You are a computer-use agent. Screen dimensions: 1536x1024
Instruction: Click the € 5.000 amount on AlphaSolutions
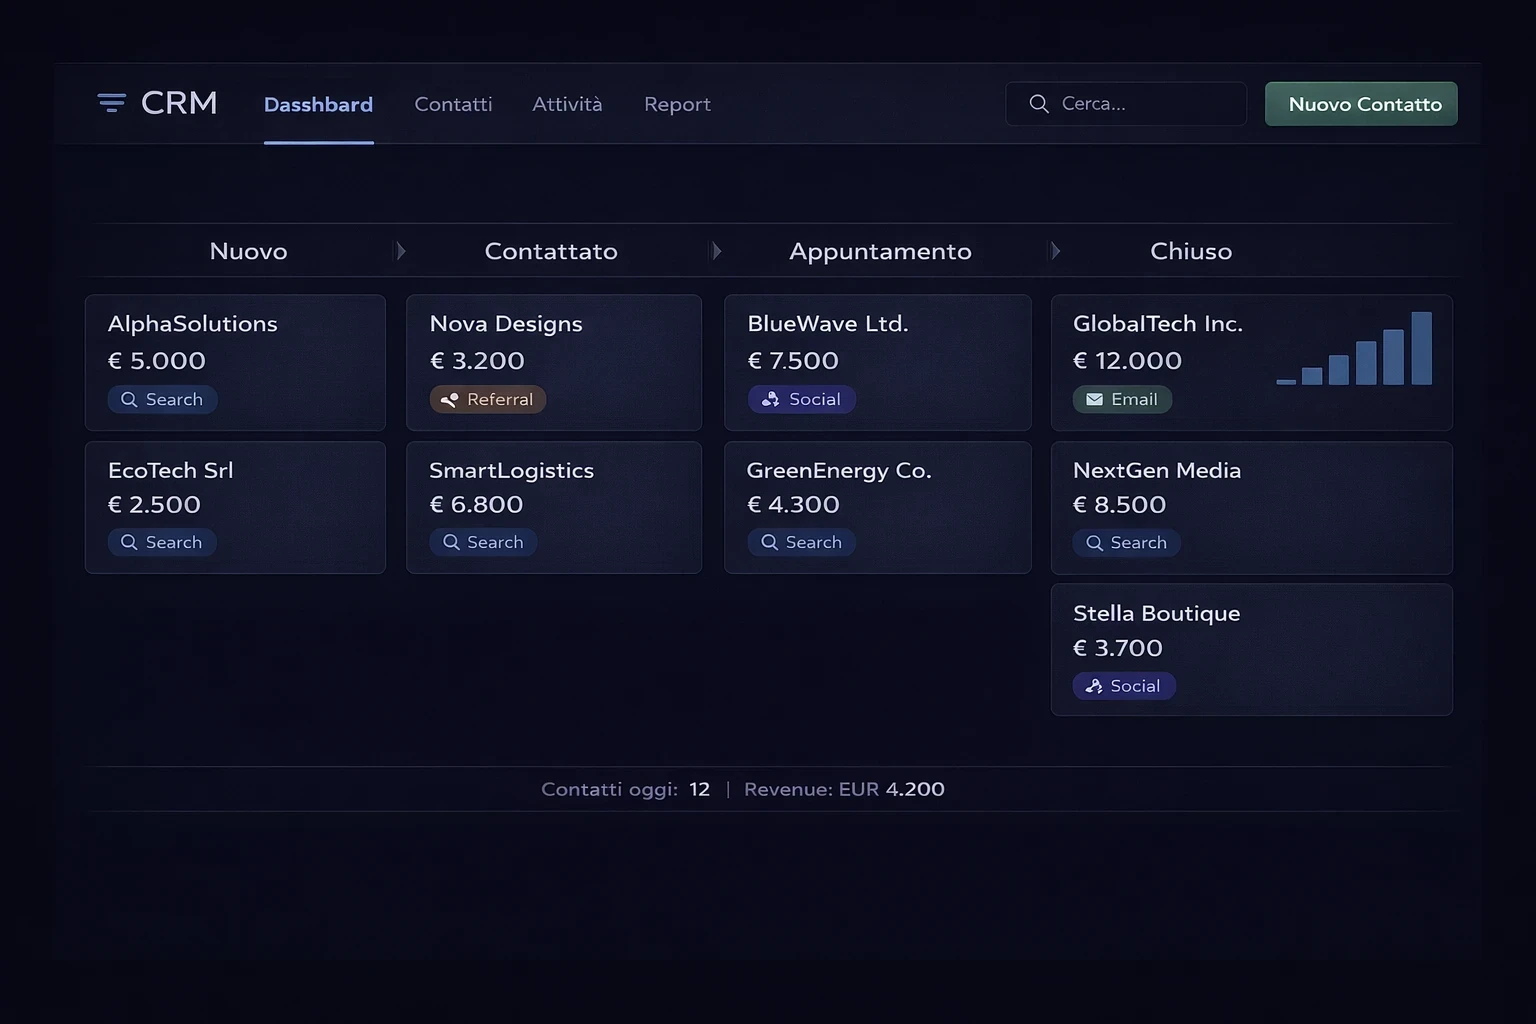[x=157, y=361]
